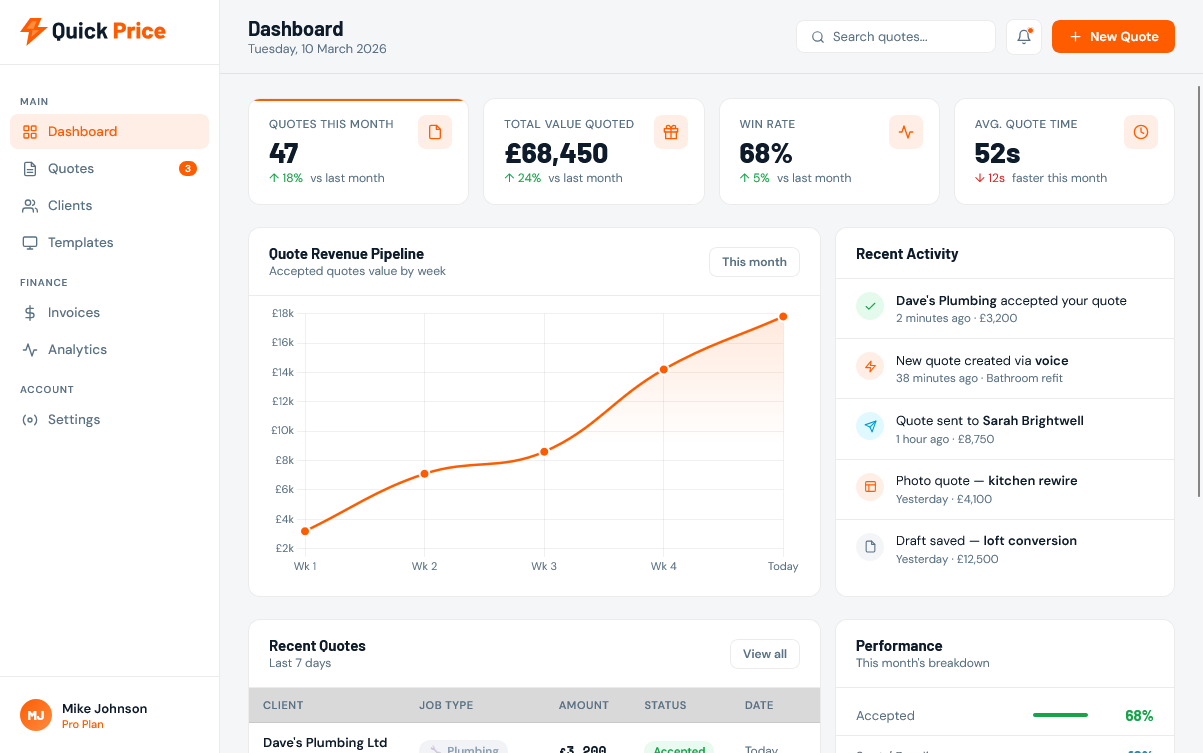Click the notification bell icon

(1024, 37)
